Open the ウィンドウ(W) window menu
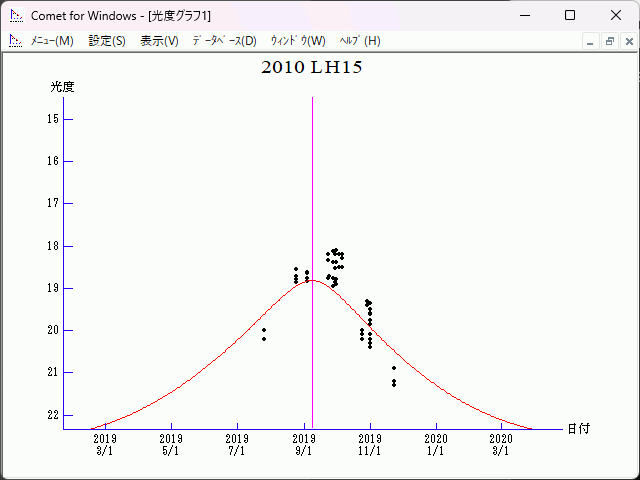This screenshot has height=480, width=640. 297,41
